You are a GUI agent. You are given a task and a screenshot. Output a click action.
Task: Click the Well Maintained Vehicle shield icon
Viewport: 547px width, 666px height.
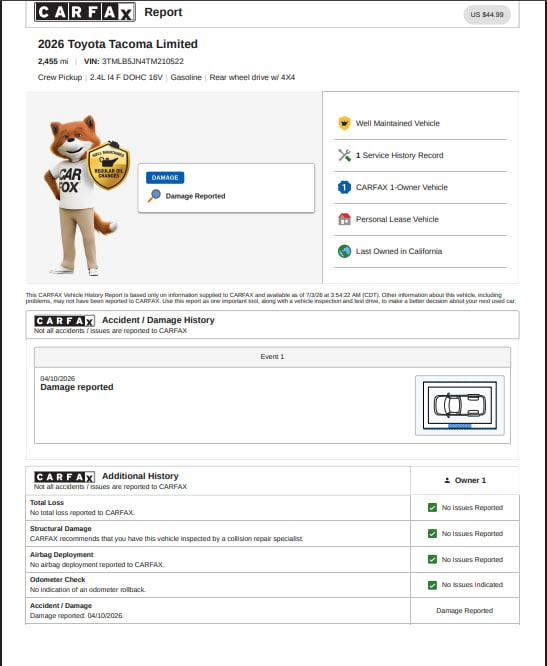click(344, 123)
